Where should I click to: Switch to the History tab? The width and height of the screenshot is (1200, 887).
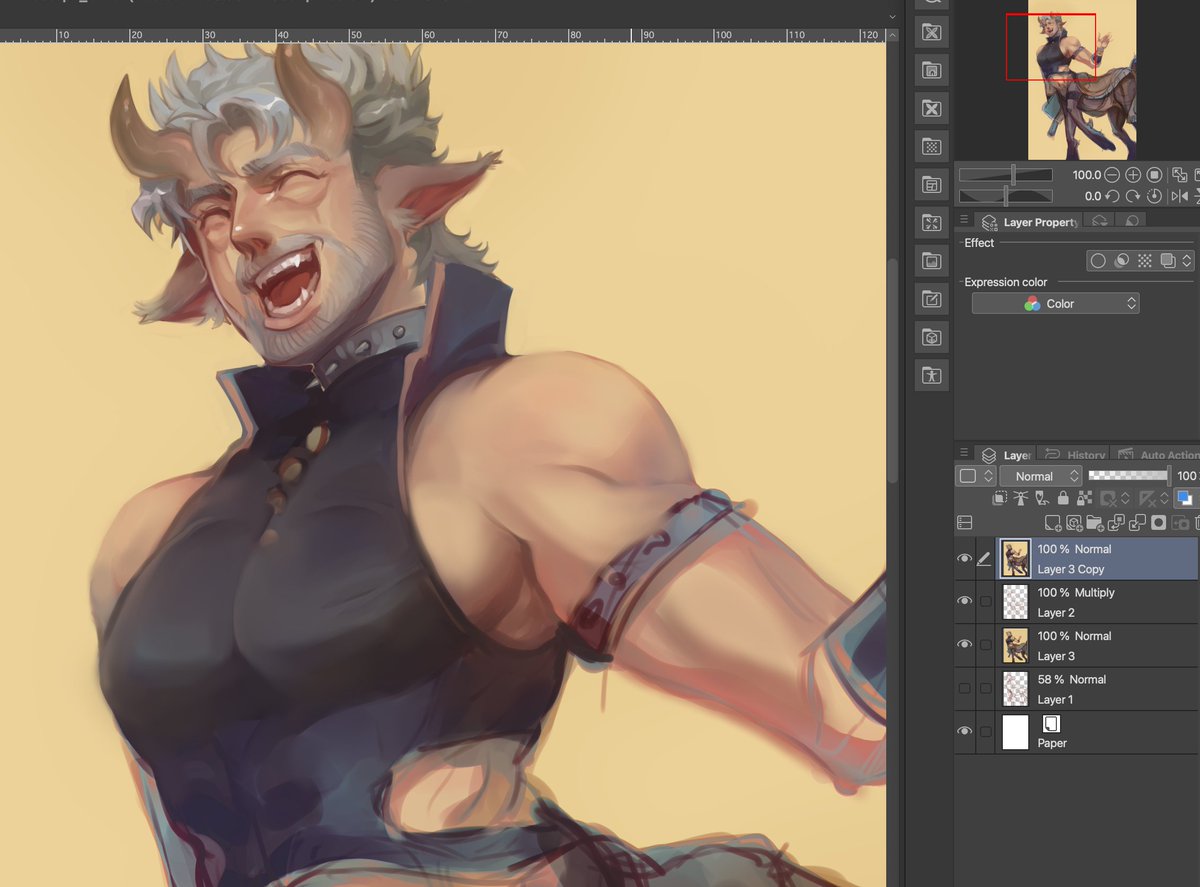point(1073,455)
